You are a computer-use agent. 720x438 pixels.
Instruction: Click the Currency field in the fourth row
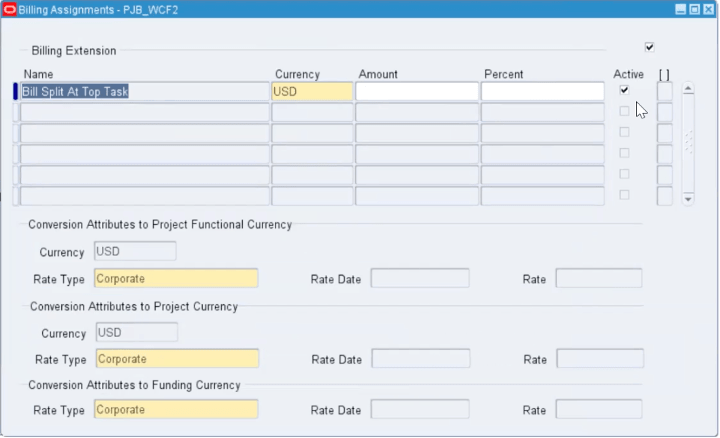(x=312, y=154)
